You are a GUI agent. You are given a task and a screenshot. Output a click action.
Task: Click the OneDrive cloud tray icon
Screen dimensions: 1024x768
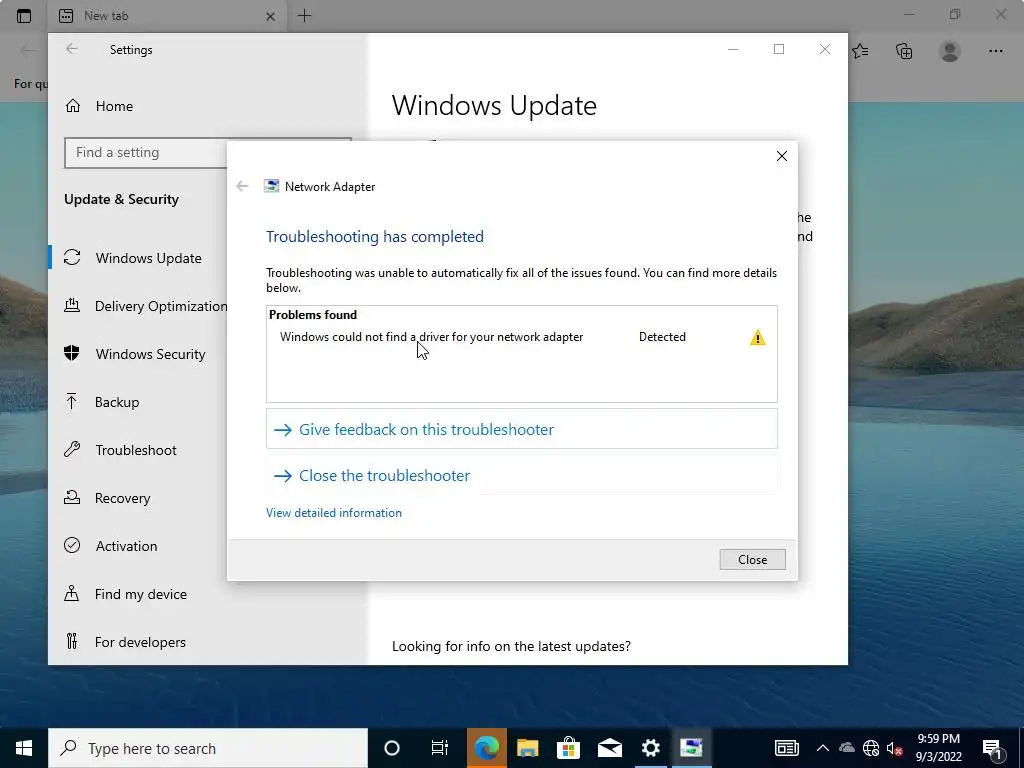846,748
